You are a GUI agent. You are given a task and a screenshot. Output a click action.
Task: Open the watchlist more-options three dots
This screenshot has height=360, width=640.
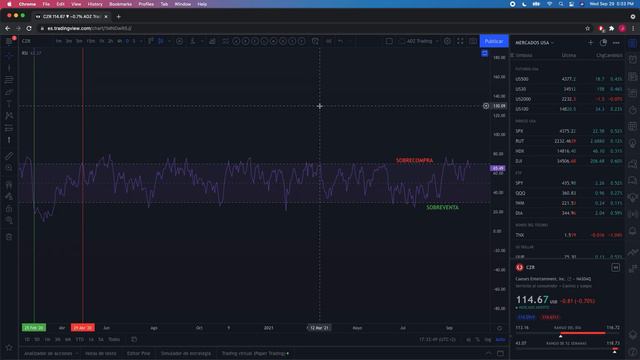click(x=616, y=42)
